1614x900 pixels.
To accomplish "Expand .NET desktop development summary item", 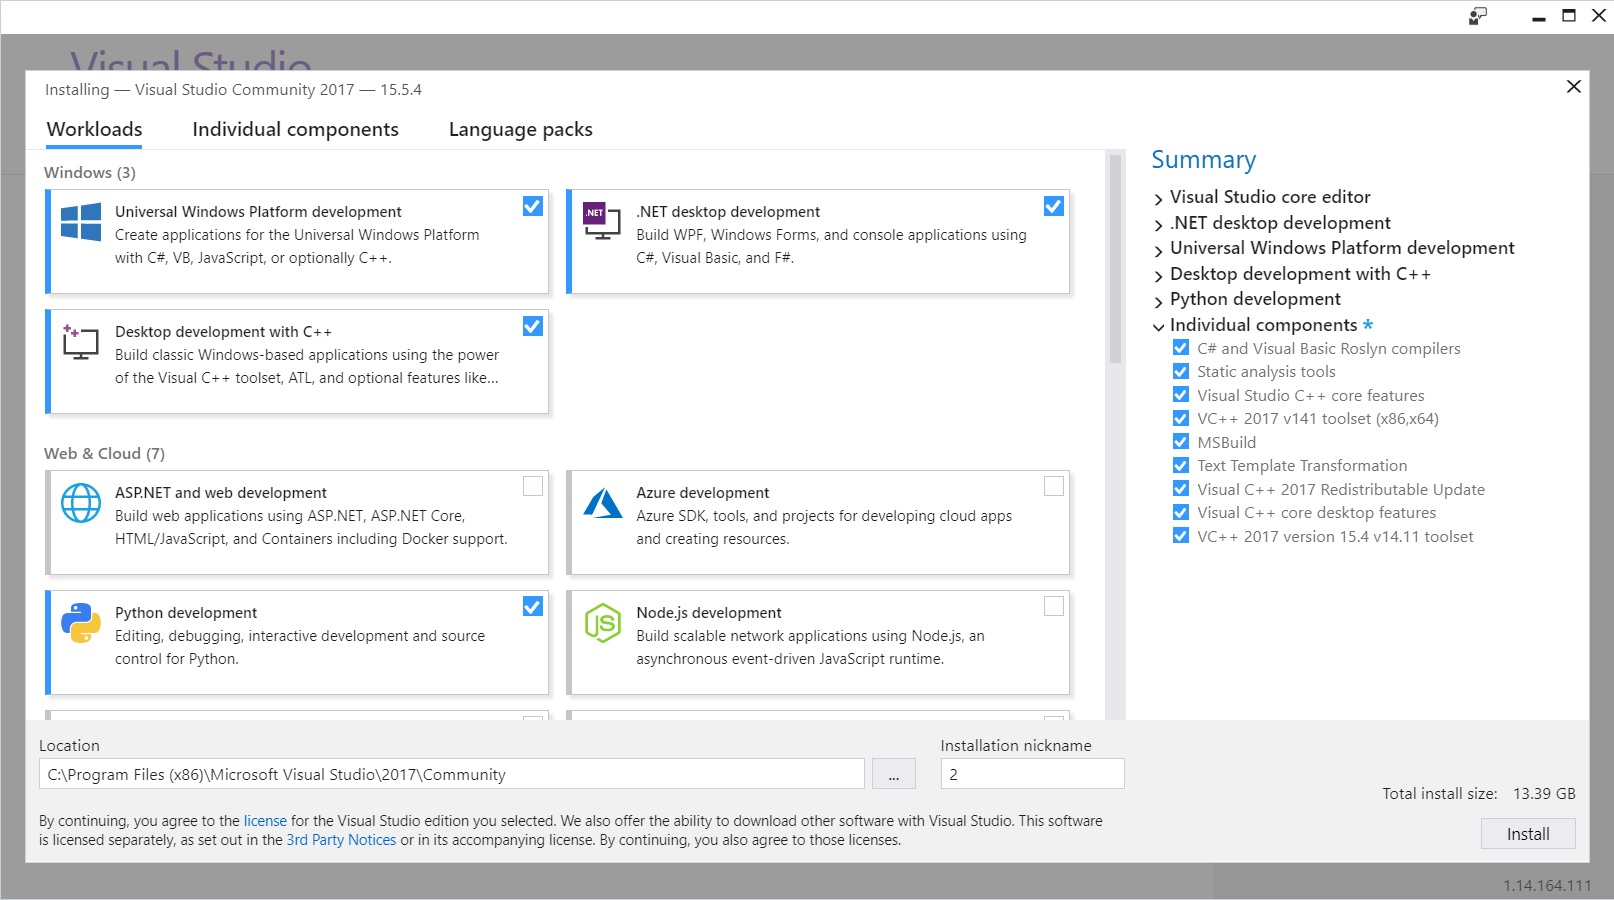I will 1159,225.
